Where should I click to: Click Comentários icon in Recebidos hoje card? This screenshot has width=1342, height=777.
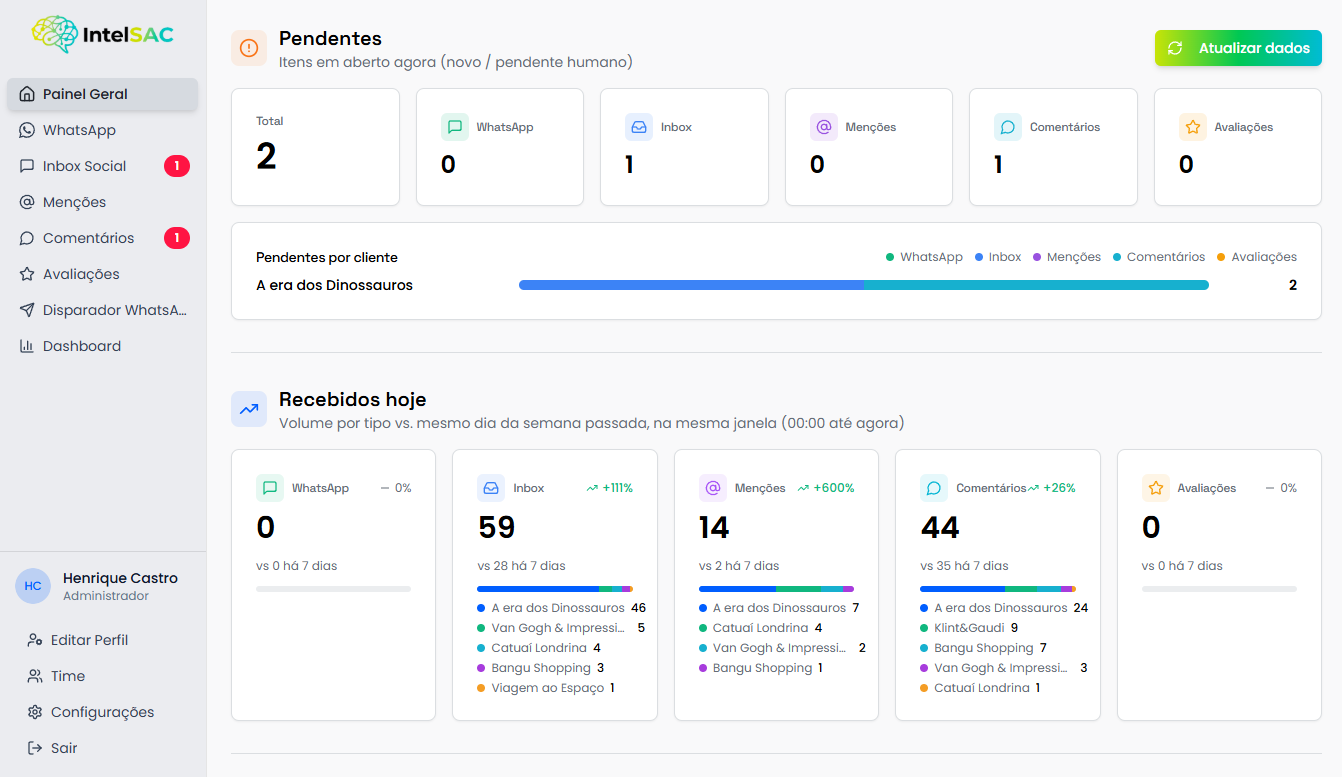(x=934, y=488)
